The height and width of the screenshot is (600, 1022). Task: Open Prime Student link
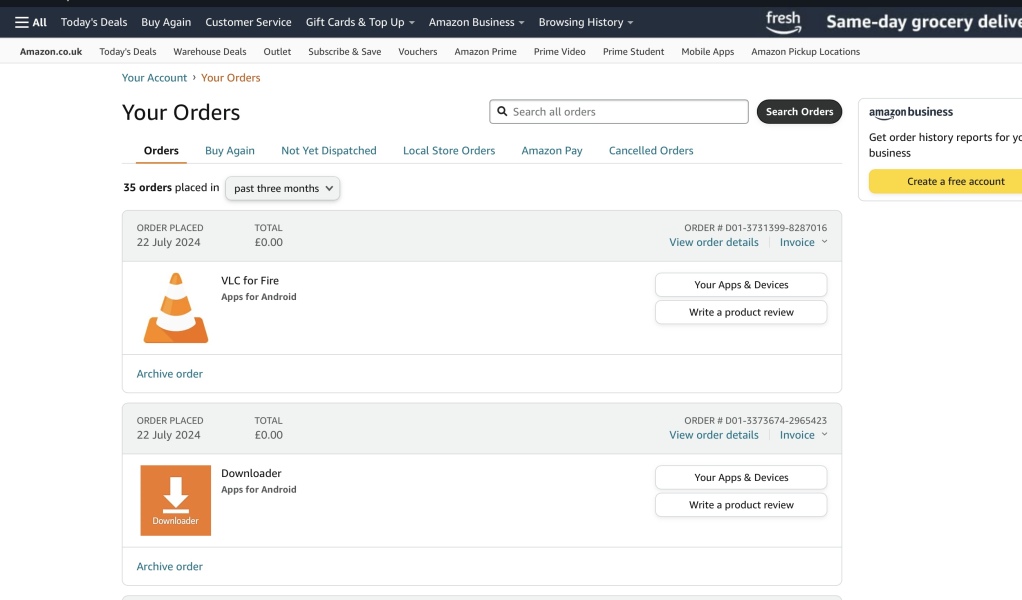pyautogui.click(x=634, y=51)
